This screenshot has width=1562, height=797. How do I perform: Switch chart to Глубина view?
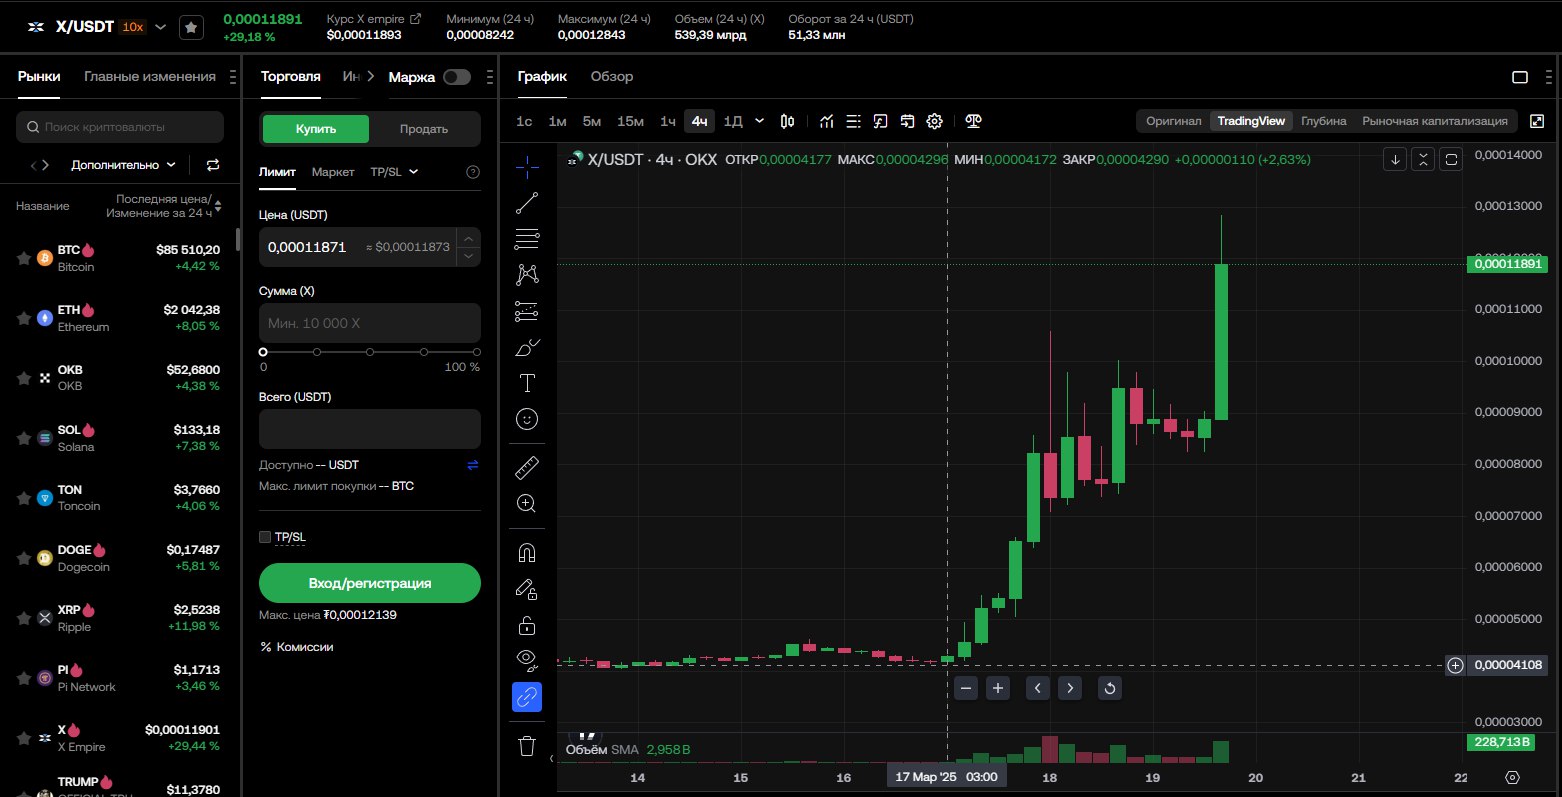(1324, 121)
